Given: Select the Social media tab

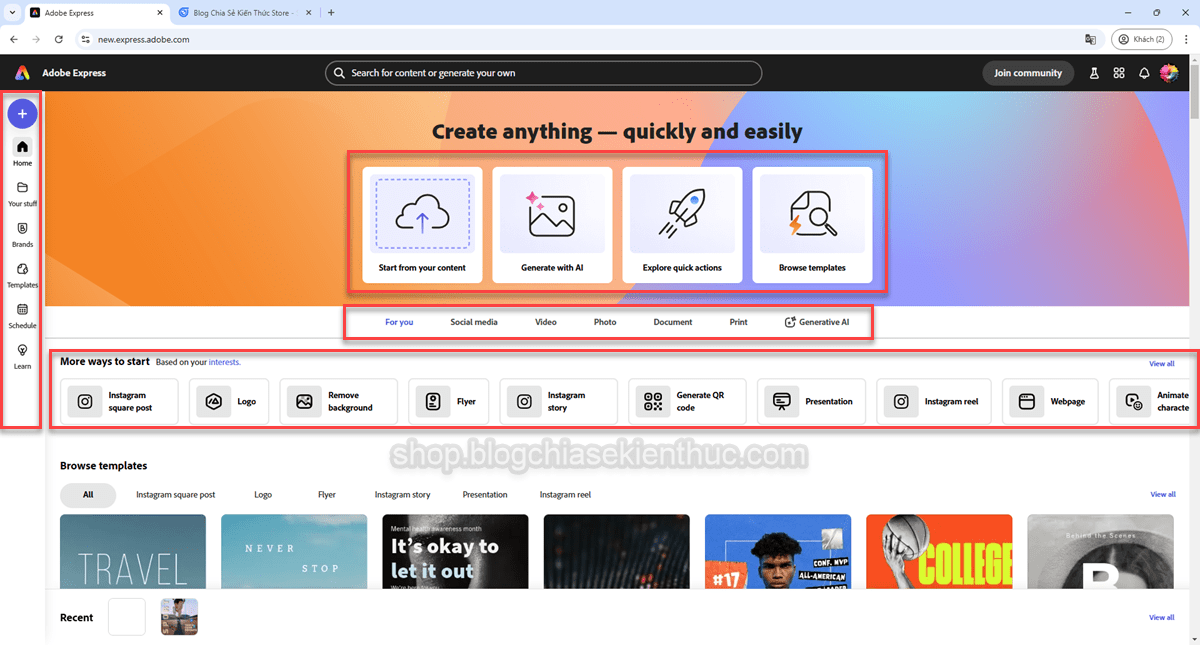Looking at the screenshot, I should click(x=474, y=322).
